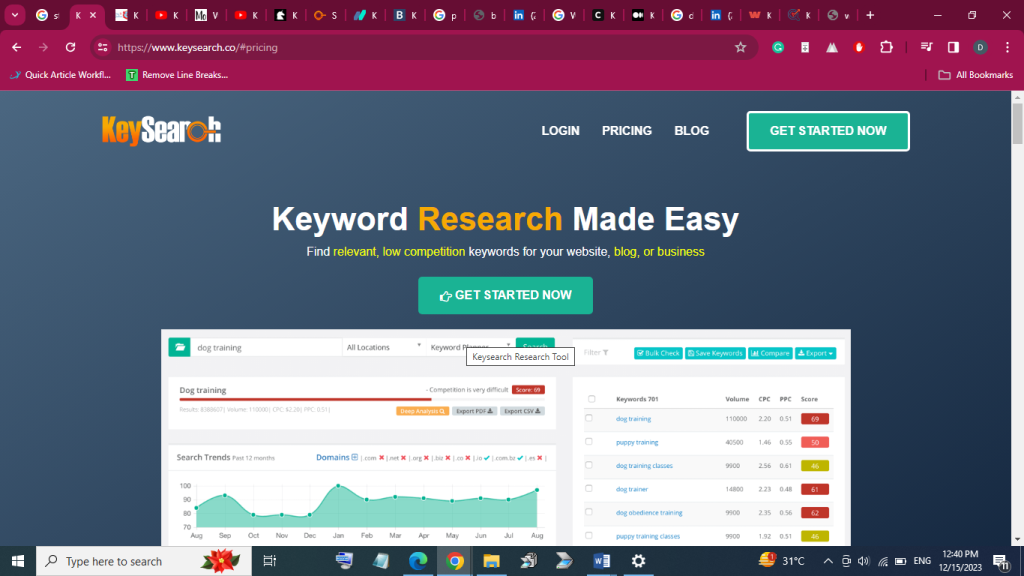The image size is (1024, 576).
Task: Reload the page with the refresh icon
Action: click(70, 47)
